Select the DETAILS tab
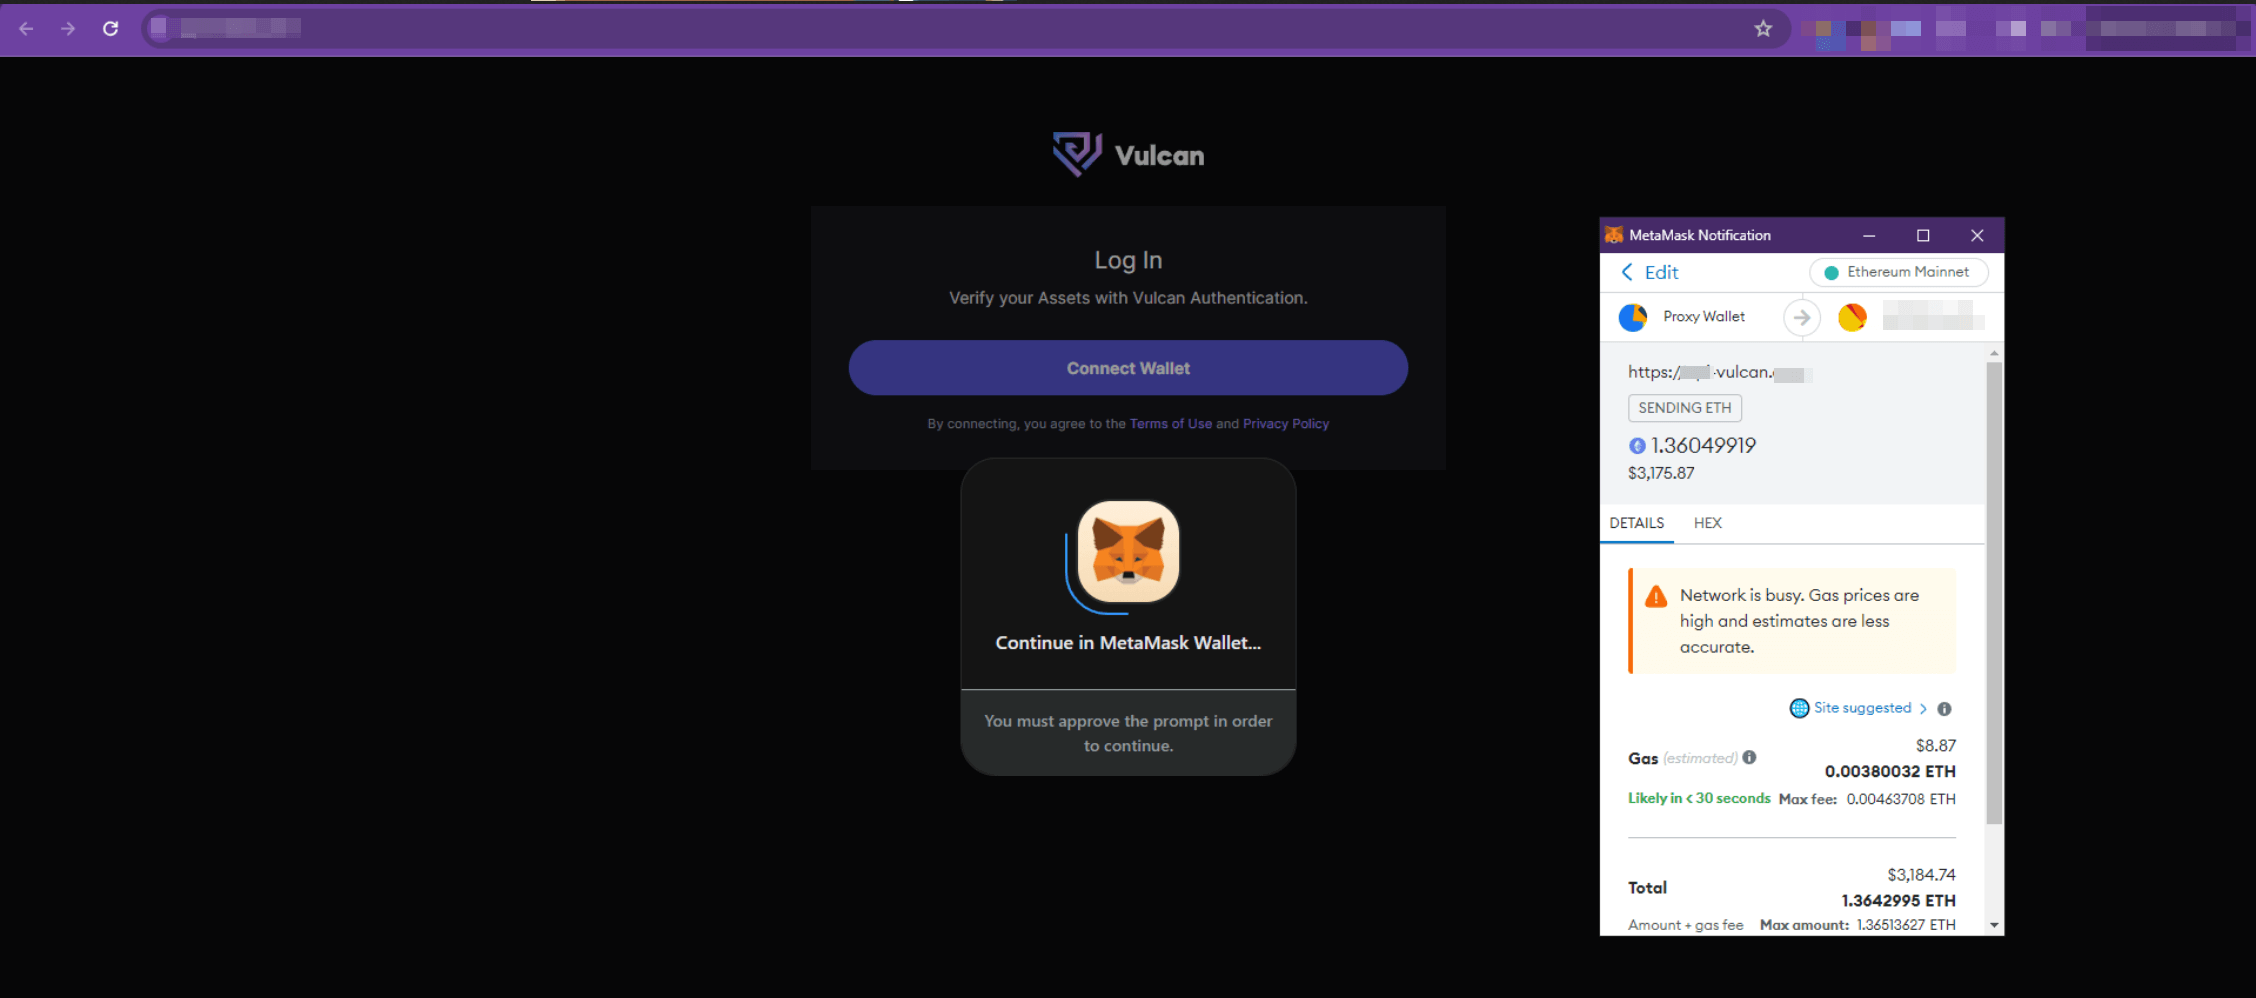The height and width of the screenshot is (998, 2256). [x=1636, y=523]
